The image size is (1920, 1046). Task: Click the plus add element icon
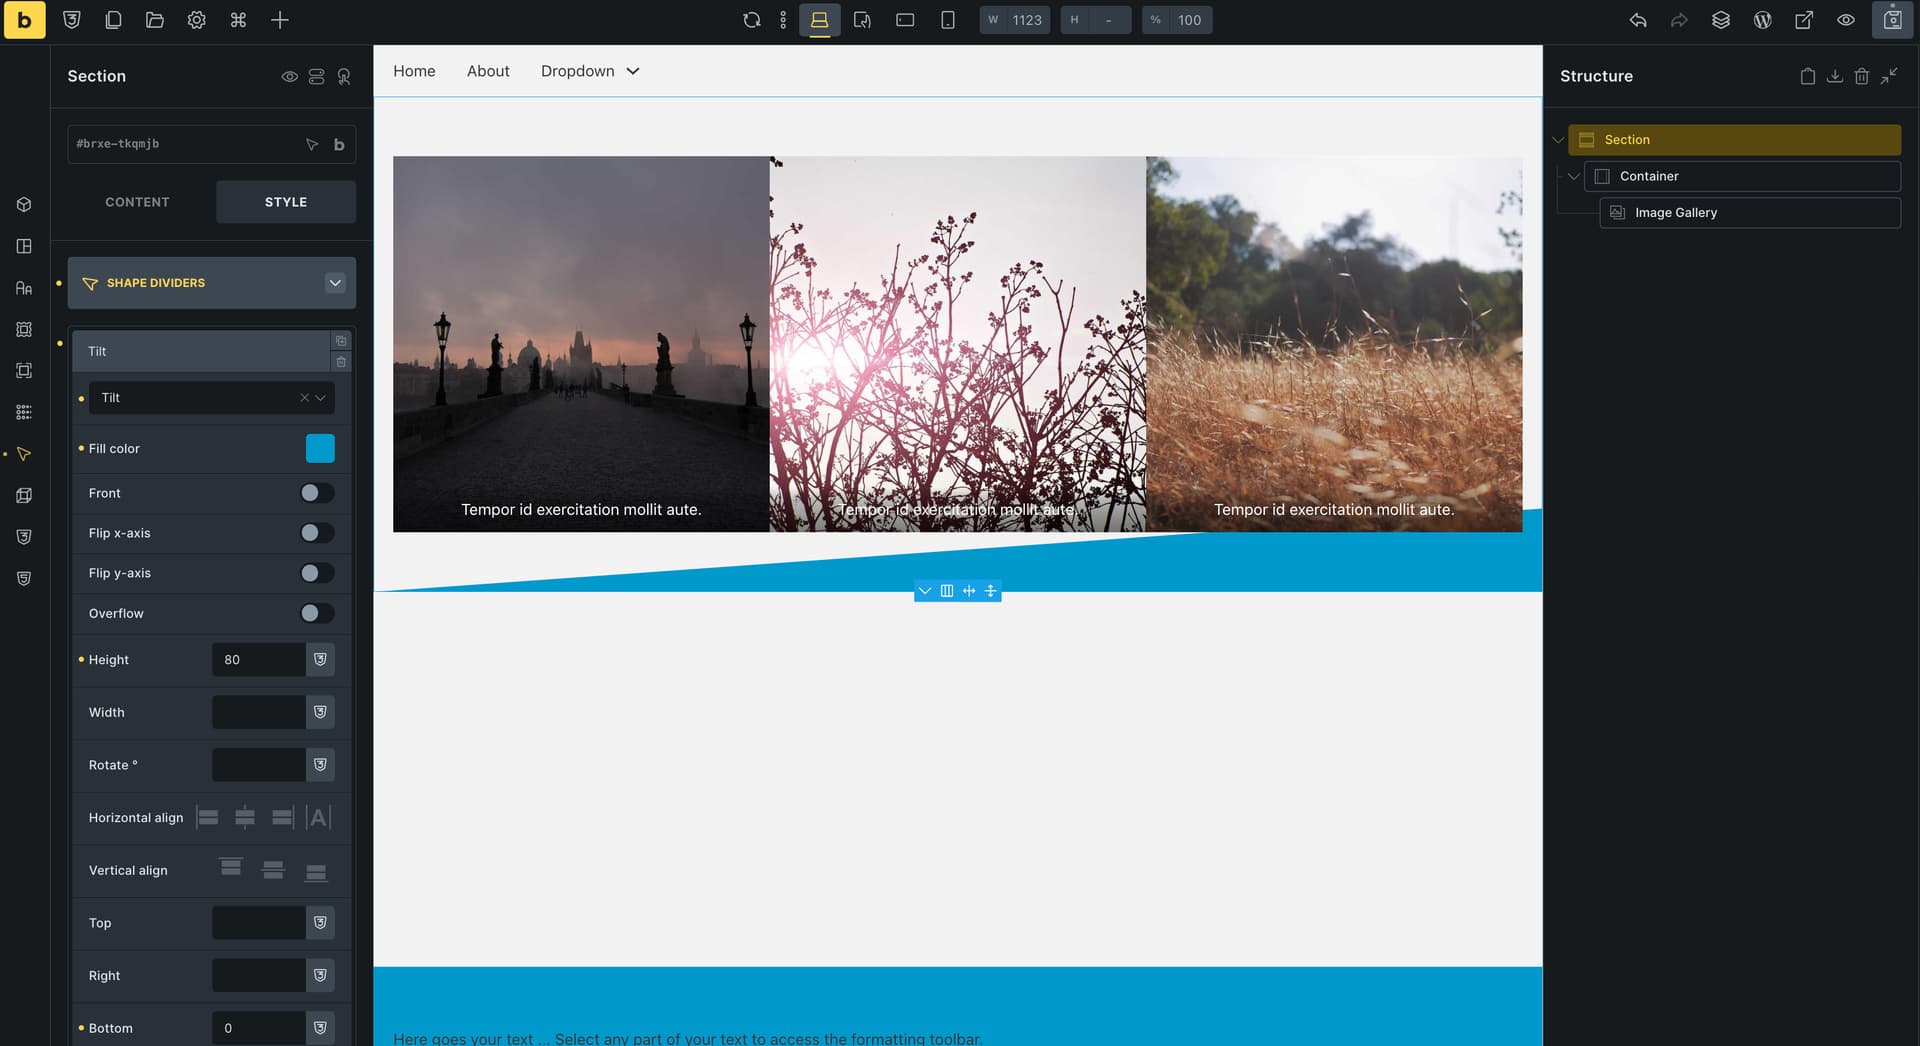[280, 20]
